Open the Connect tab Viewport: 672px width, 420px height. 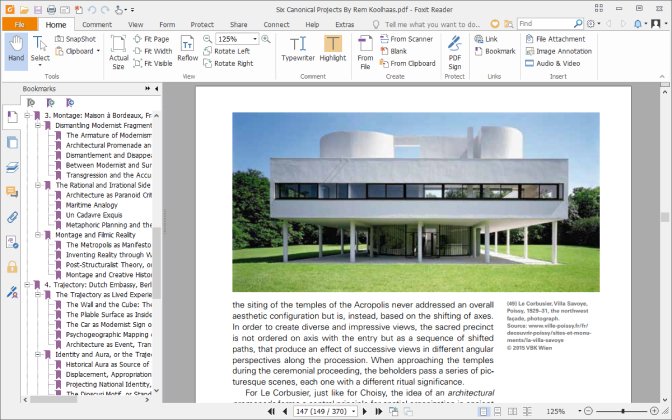click(x=276, y=24)
